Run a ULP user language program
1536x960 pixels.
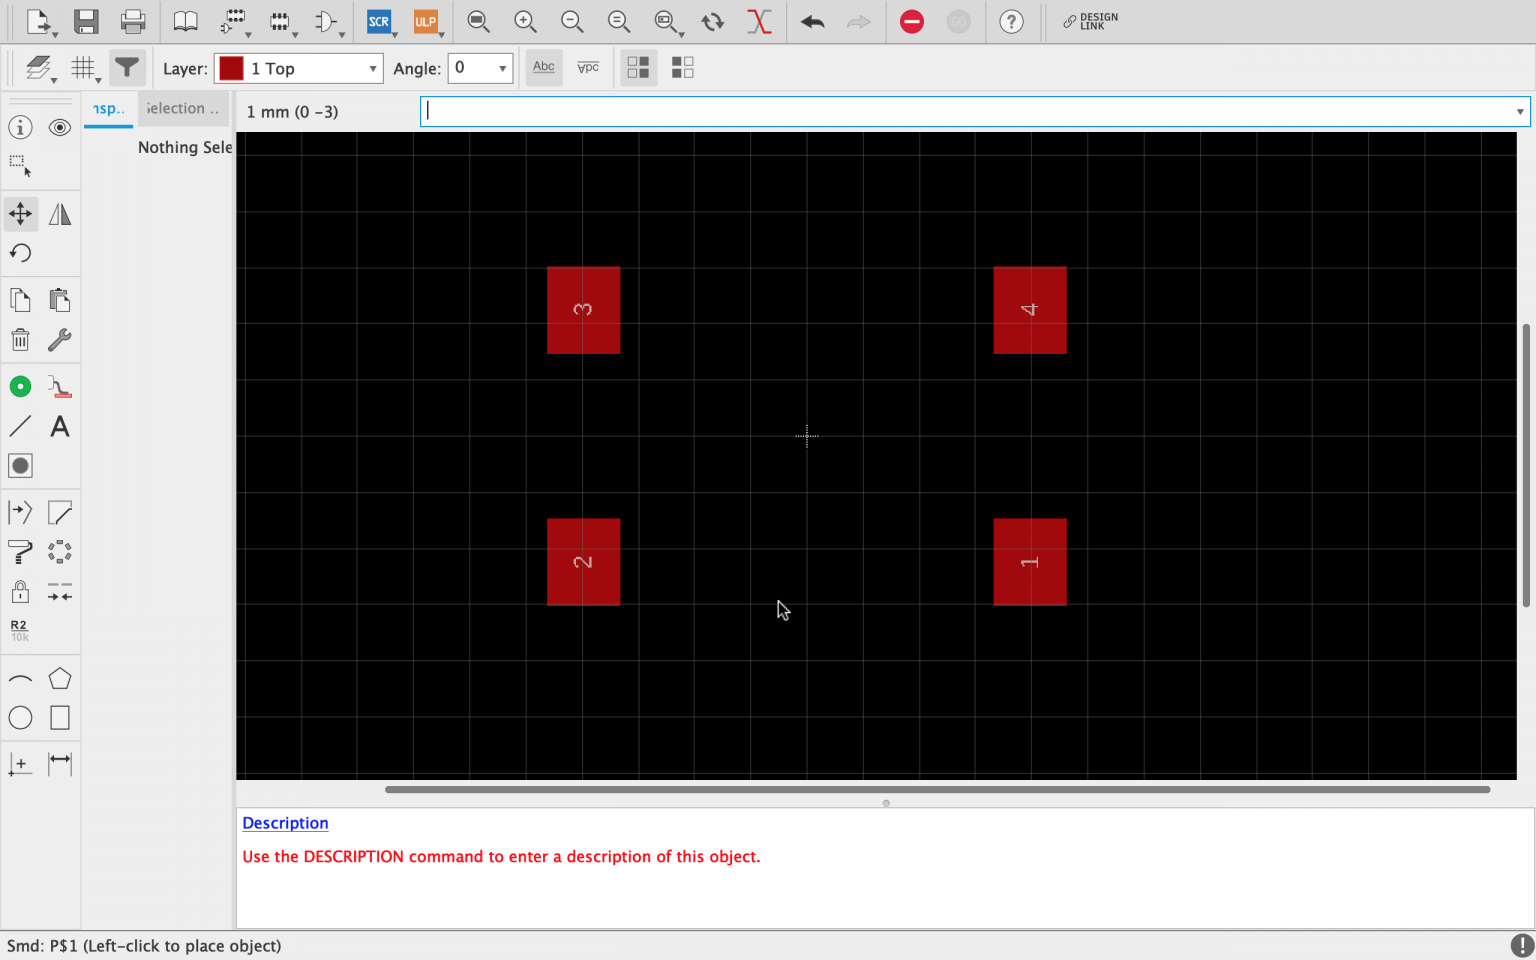tap(427, 21)
